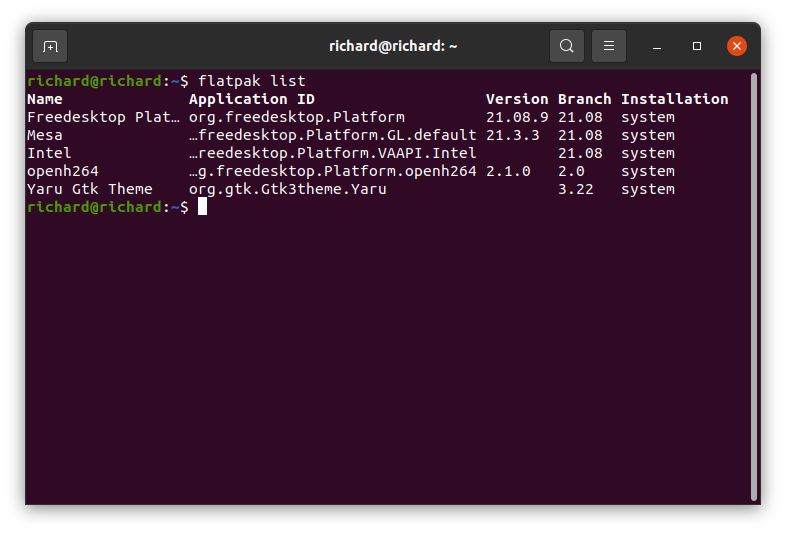Click system in the Yaru row

tap(648, 190)
